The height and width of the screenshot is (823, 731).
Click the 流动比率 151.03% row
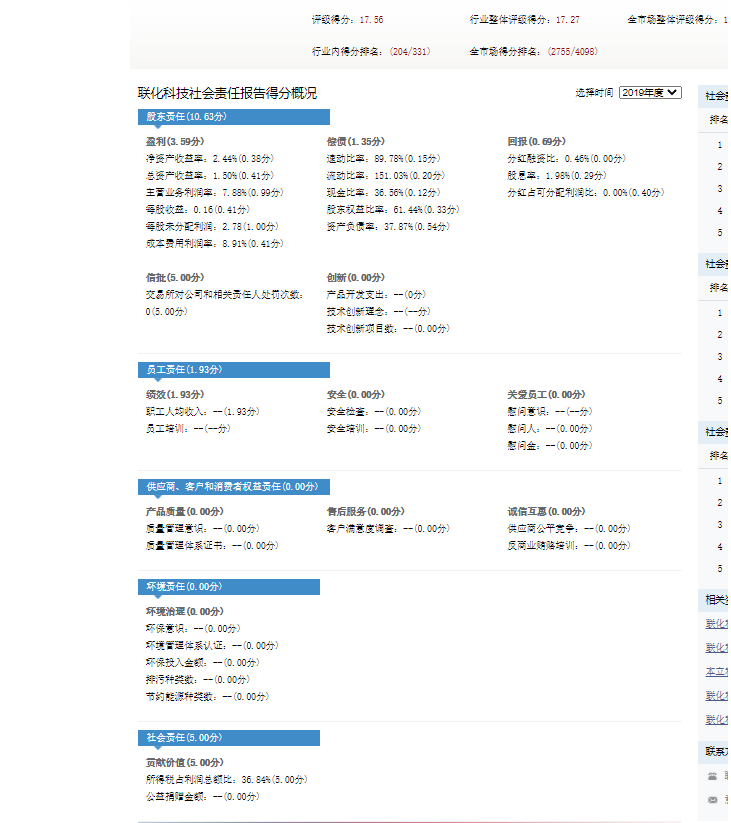pos(386,175)
